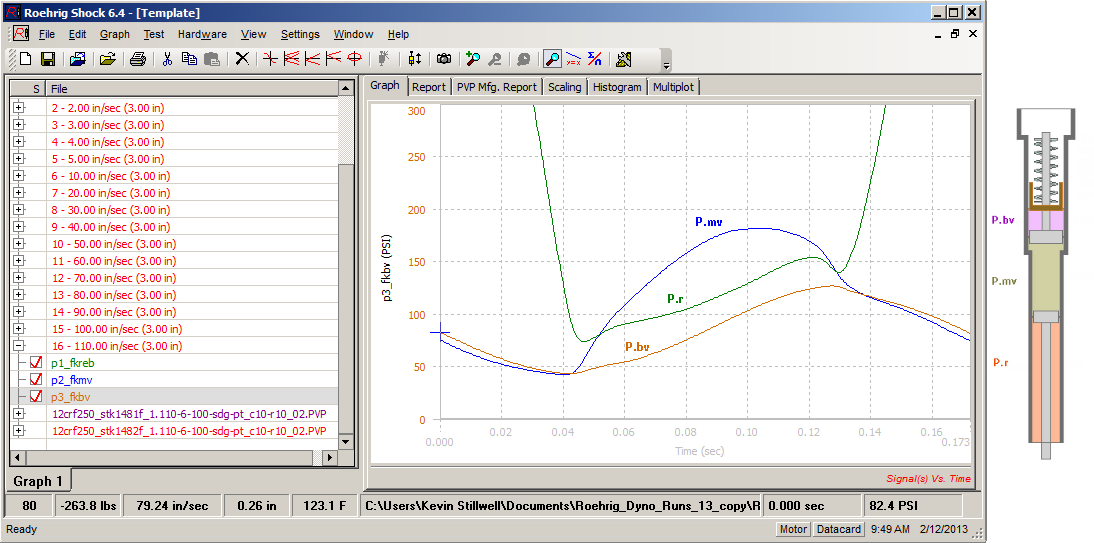Image resolution: width=1094 pixels, height=543 pixels.
Task: Expand the 12crf250_stk1481f PVP file node
Action: [18, 413]
